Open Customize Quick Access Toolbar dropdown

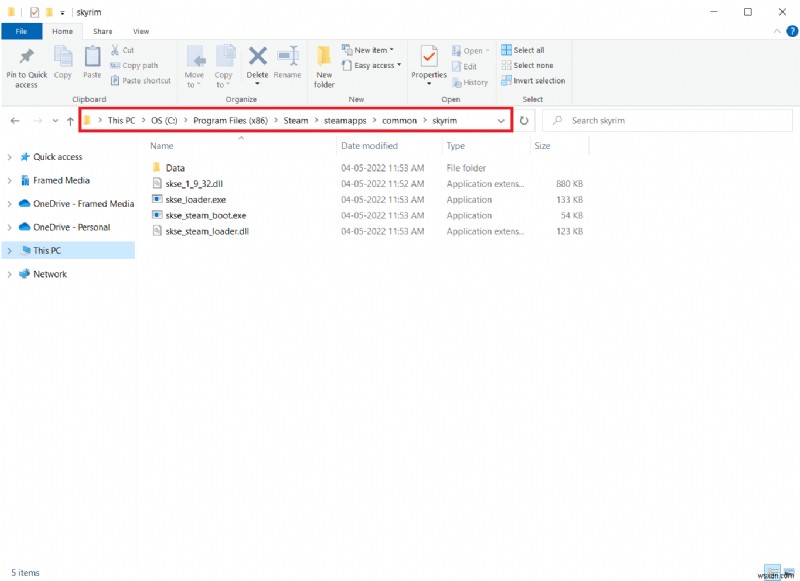[x=62, y=13]
